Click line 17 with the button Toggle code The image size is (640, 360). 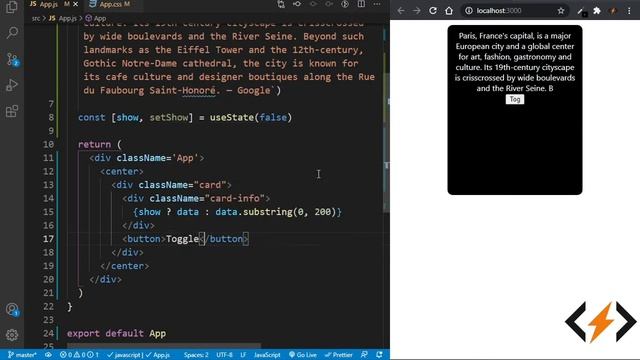point(185,239)
